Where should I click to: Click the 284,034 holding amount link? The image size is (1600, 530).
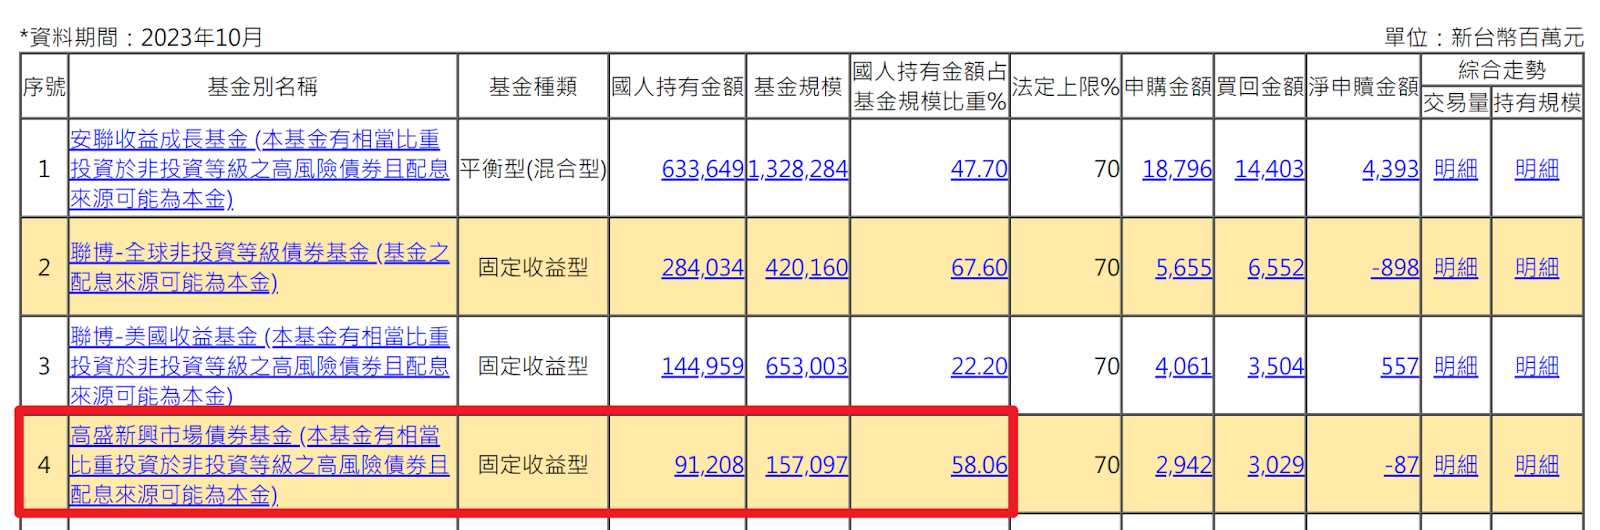pyautogui.click(x=703, y=268)
